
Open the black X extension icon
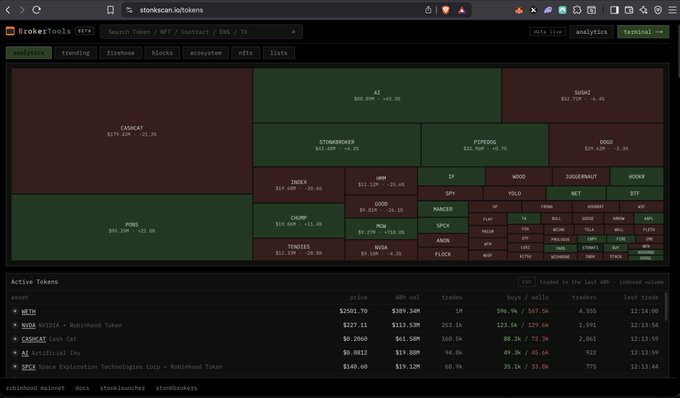533,10
